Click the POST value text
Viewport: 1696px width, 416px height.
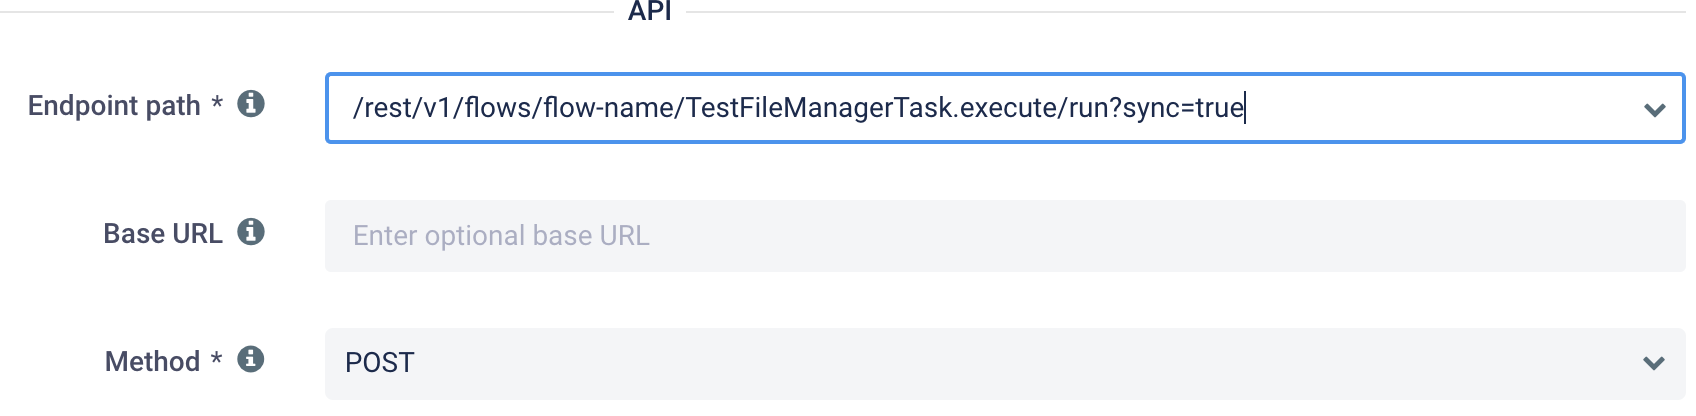click(x=380, y=363)
